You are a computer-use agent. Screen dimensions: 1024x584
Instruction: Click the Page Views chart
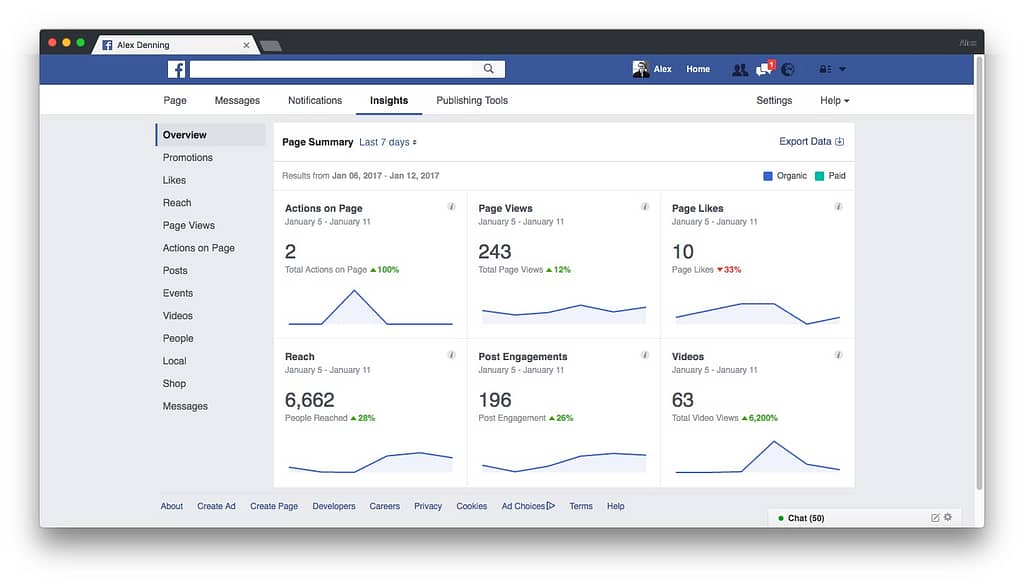click(x=564, y=314)
